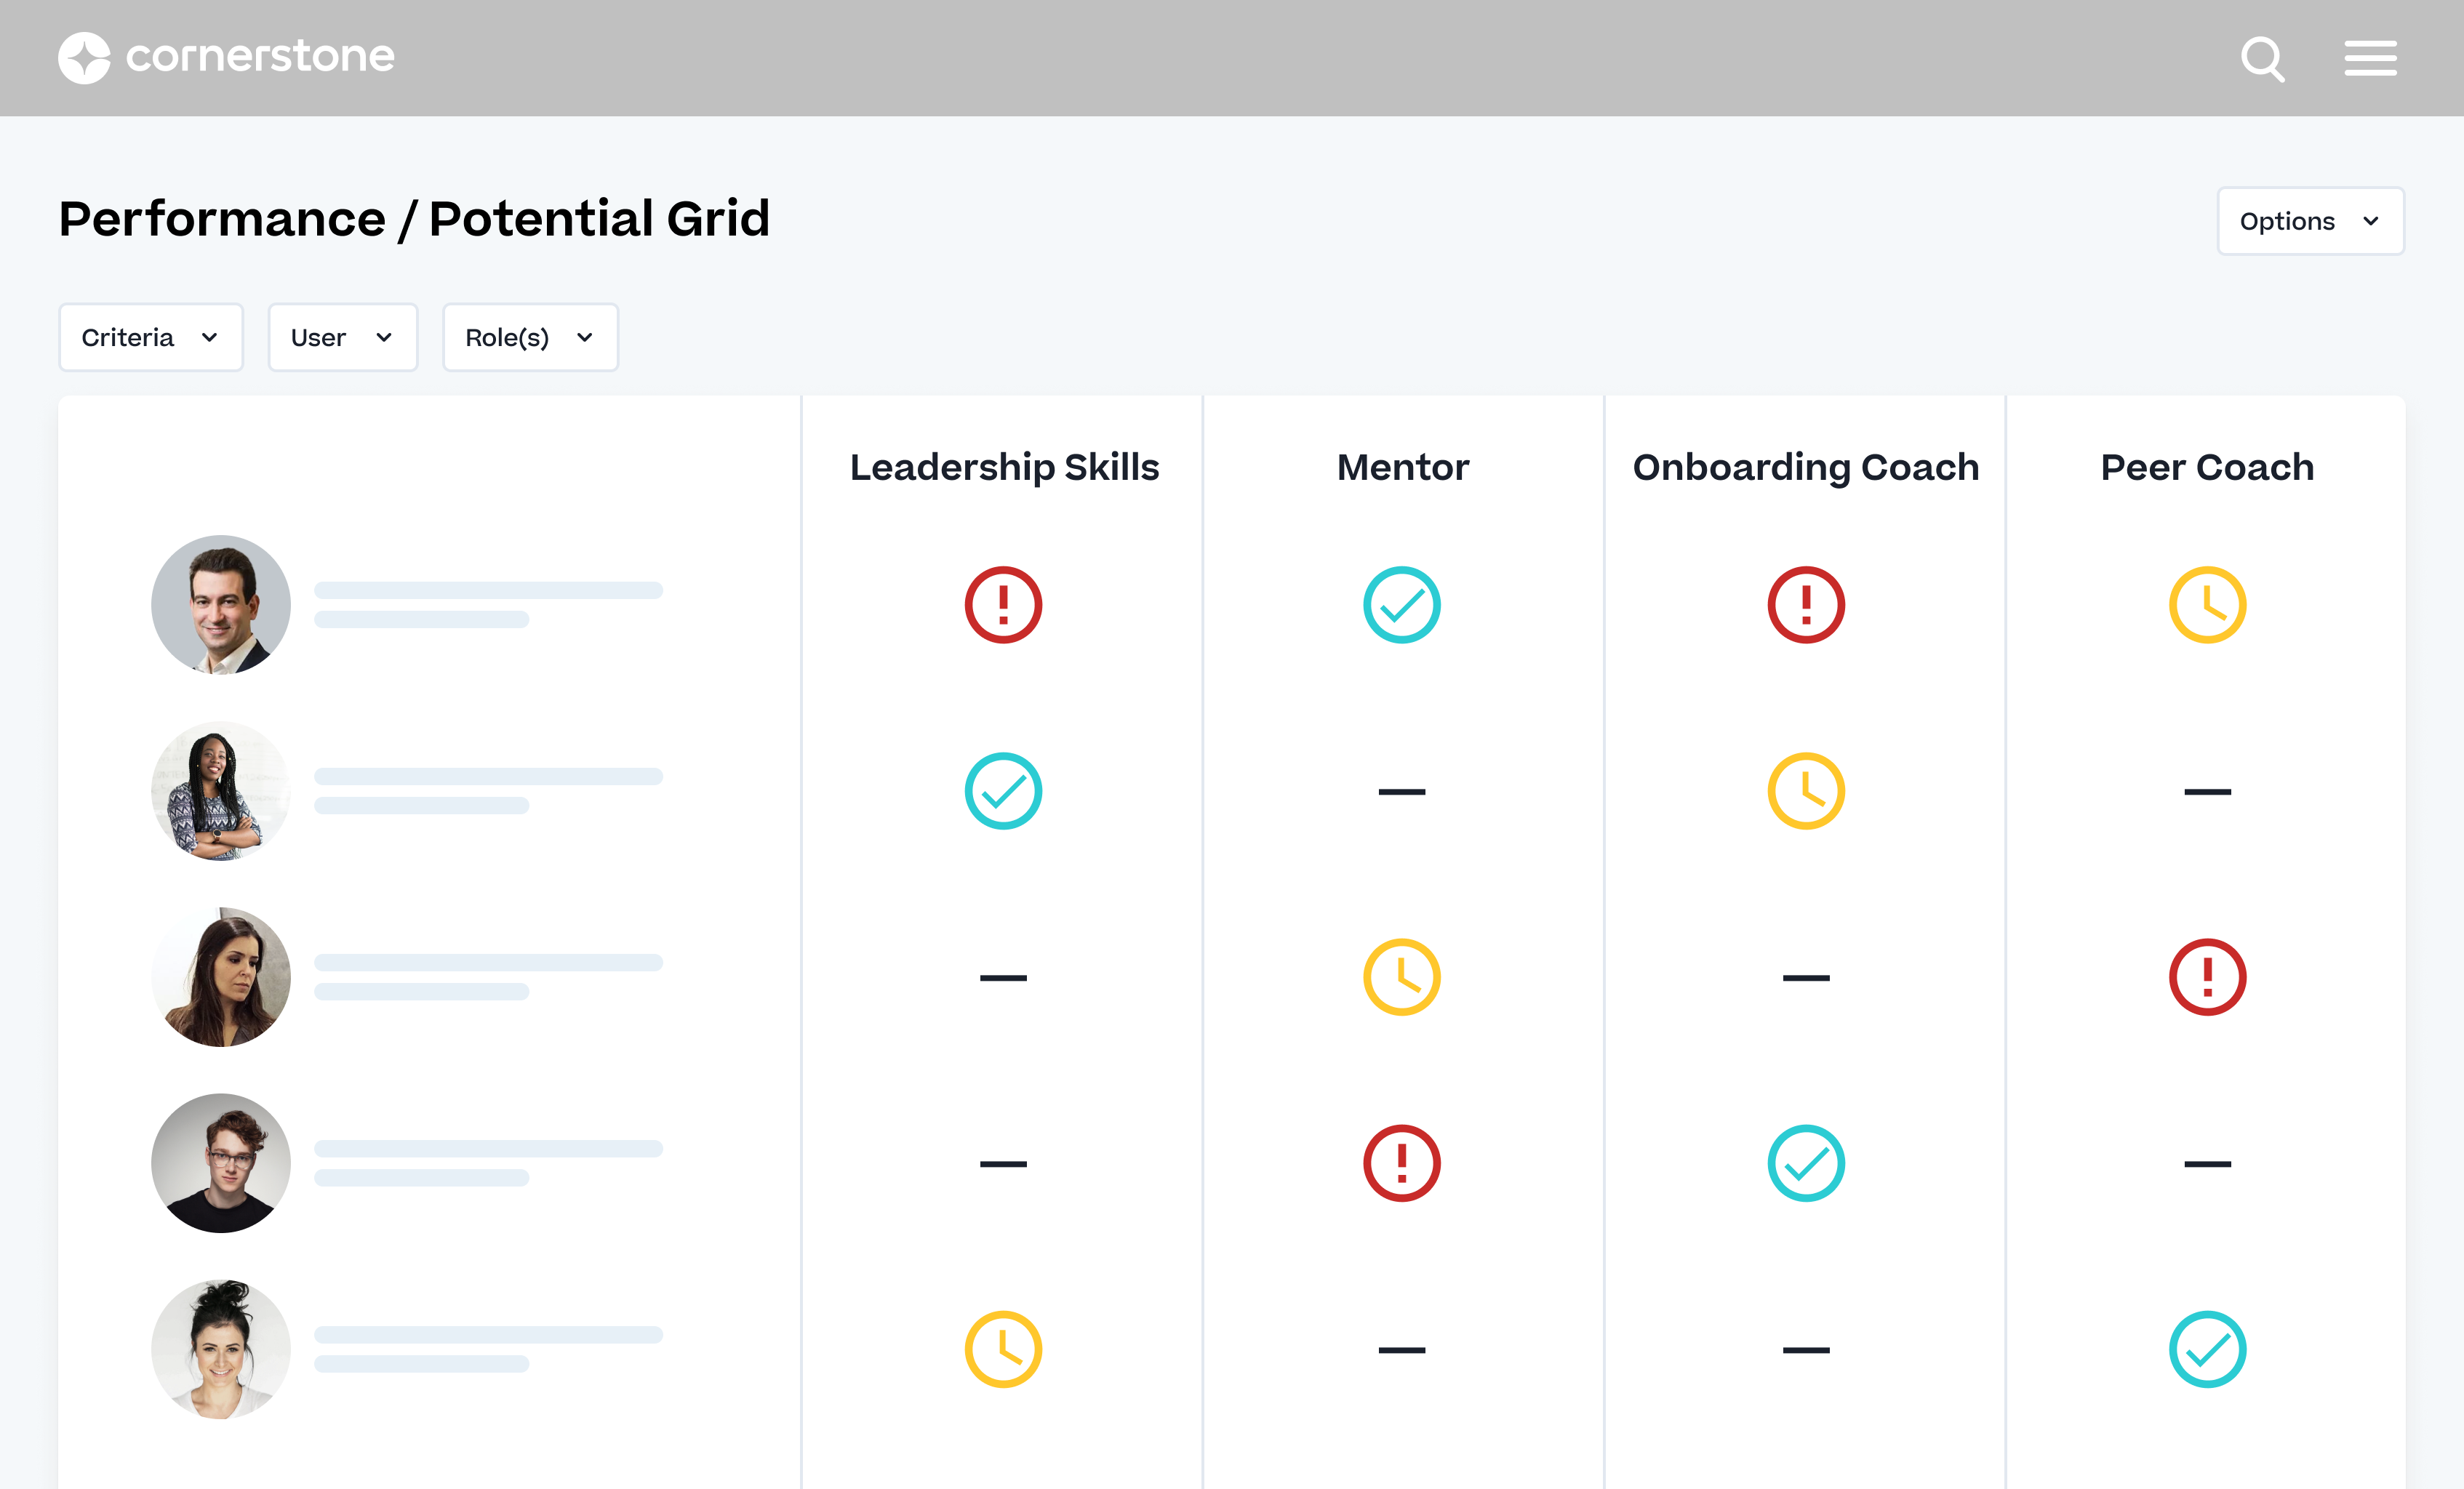The image size is (2464, 1489).
Task: Click fourth user's red alert under Mentor
Action: [1401, 1163]
